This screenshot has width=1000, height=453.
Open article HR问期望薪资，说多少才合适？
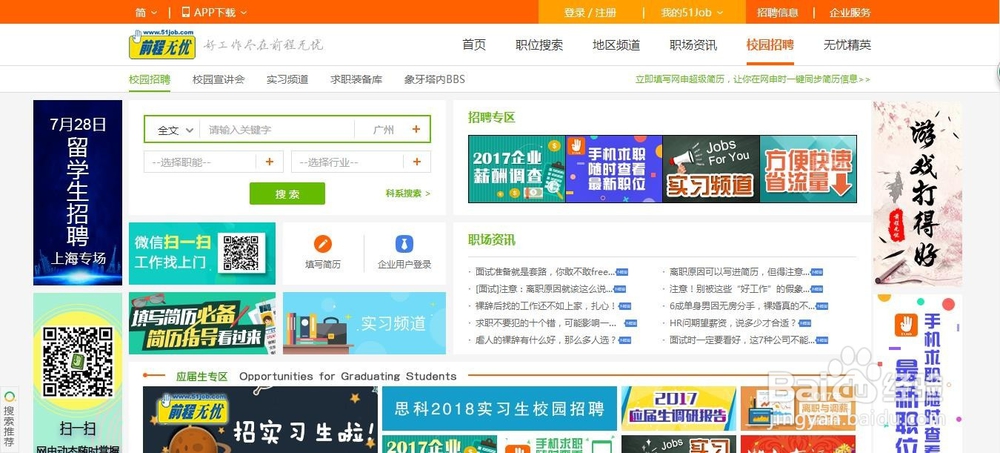pos(731,323)
